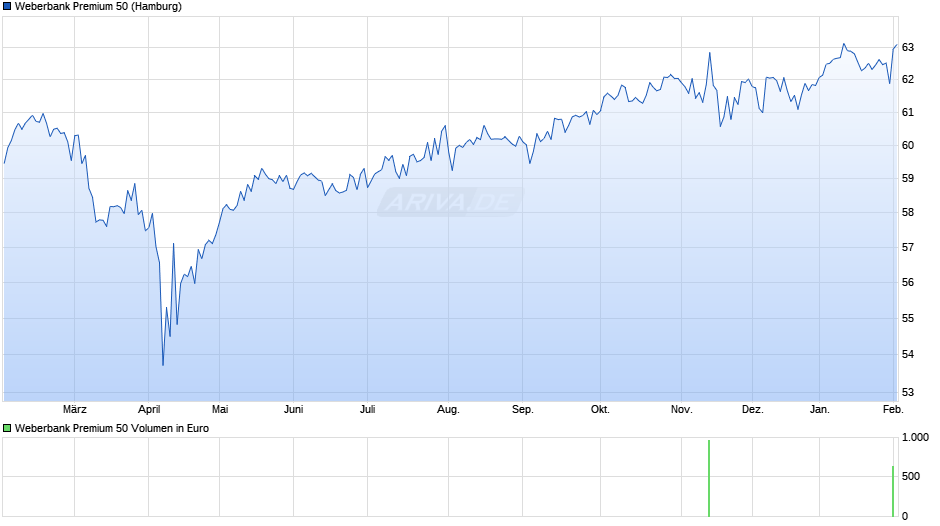The height and width of the screenshot is (526, 940).
Task: Click volume axis value 500
Action: pos(911,476)
